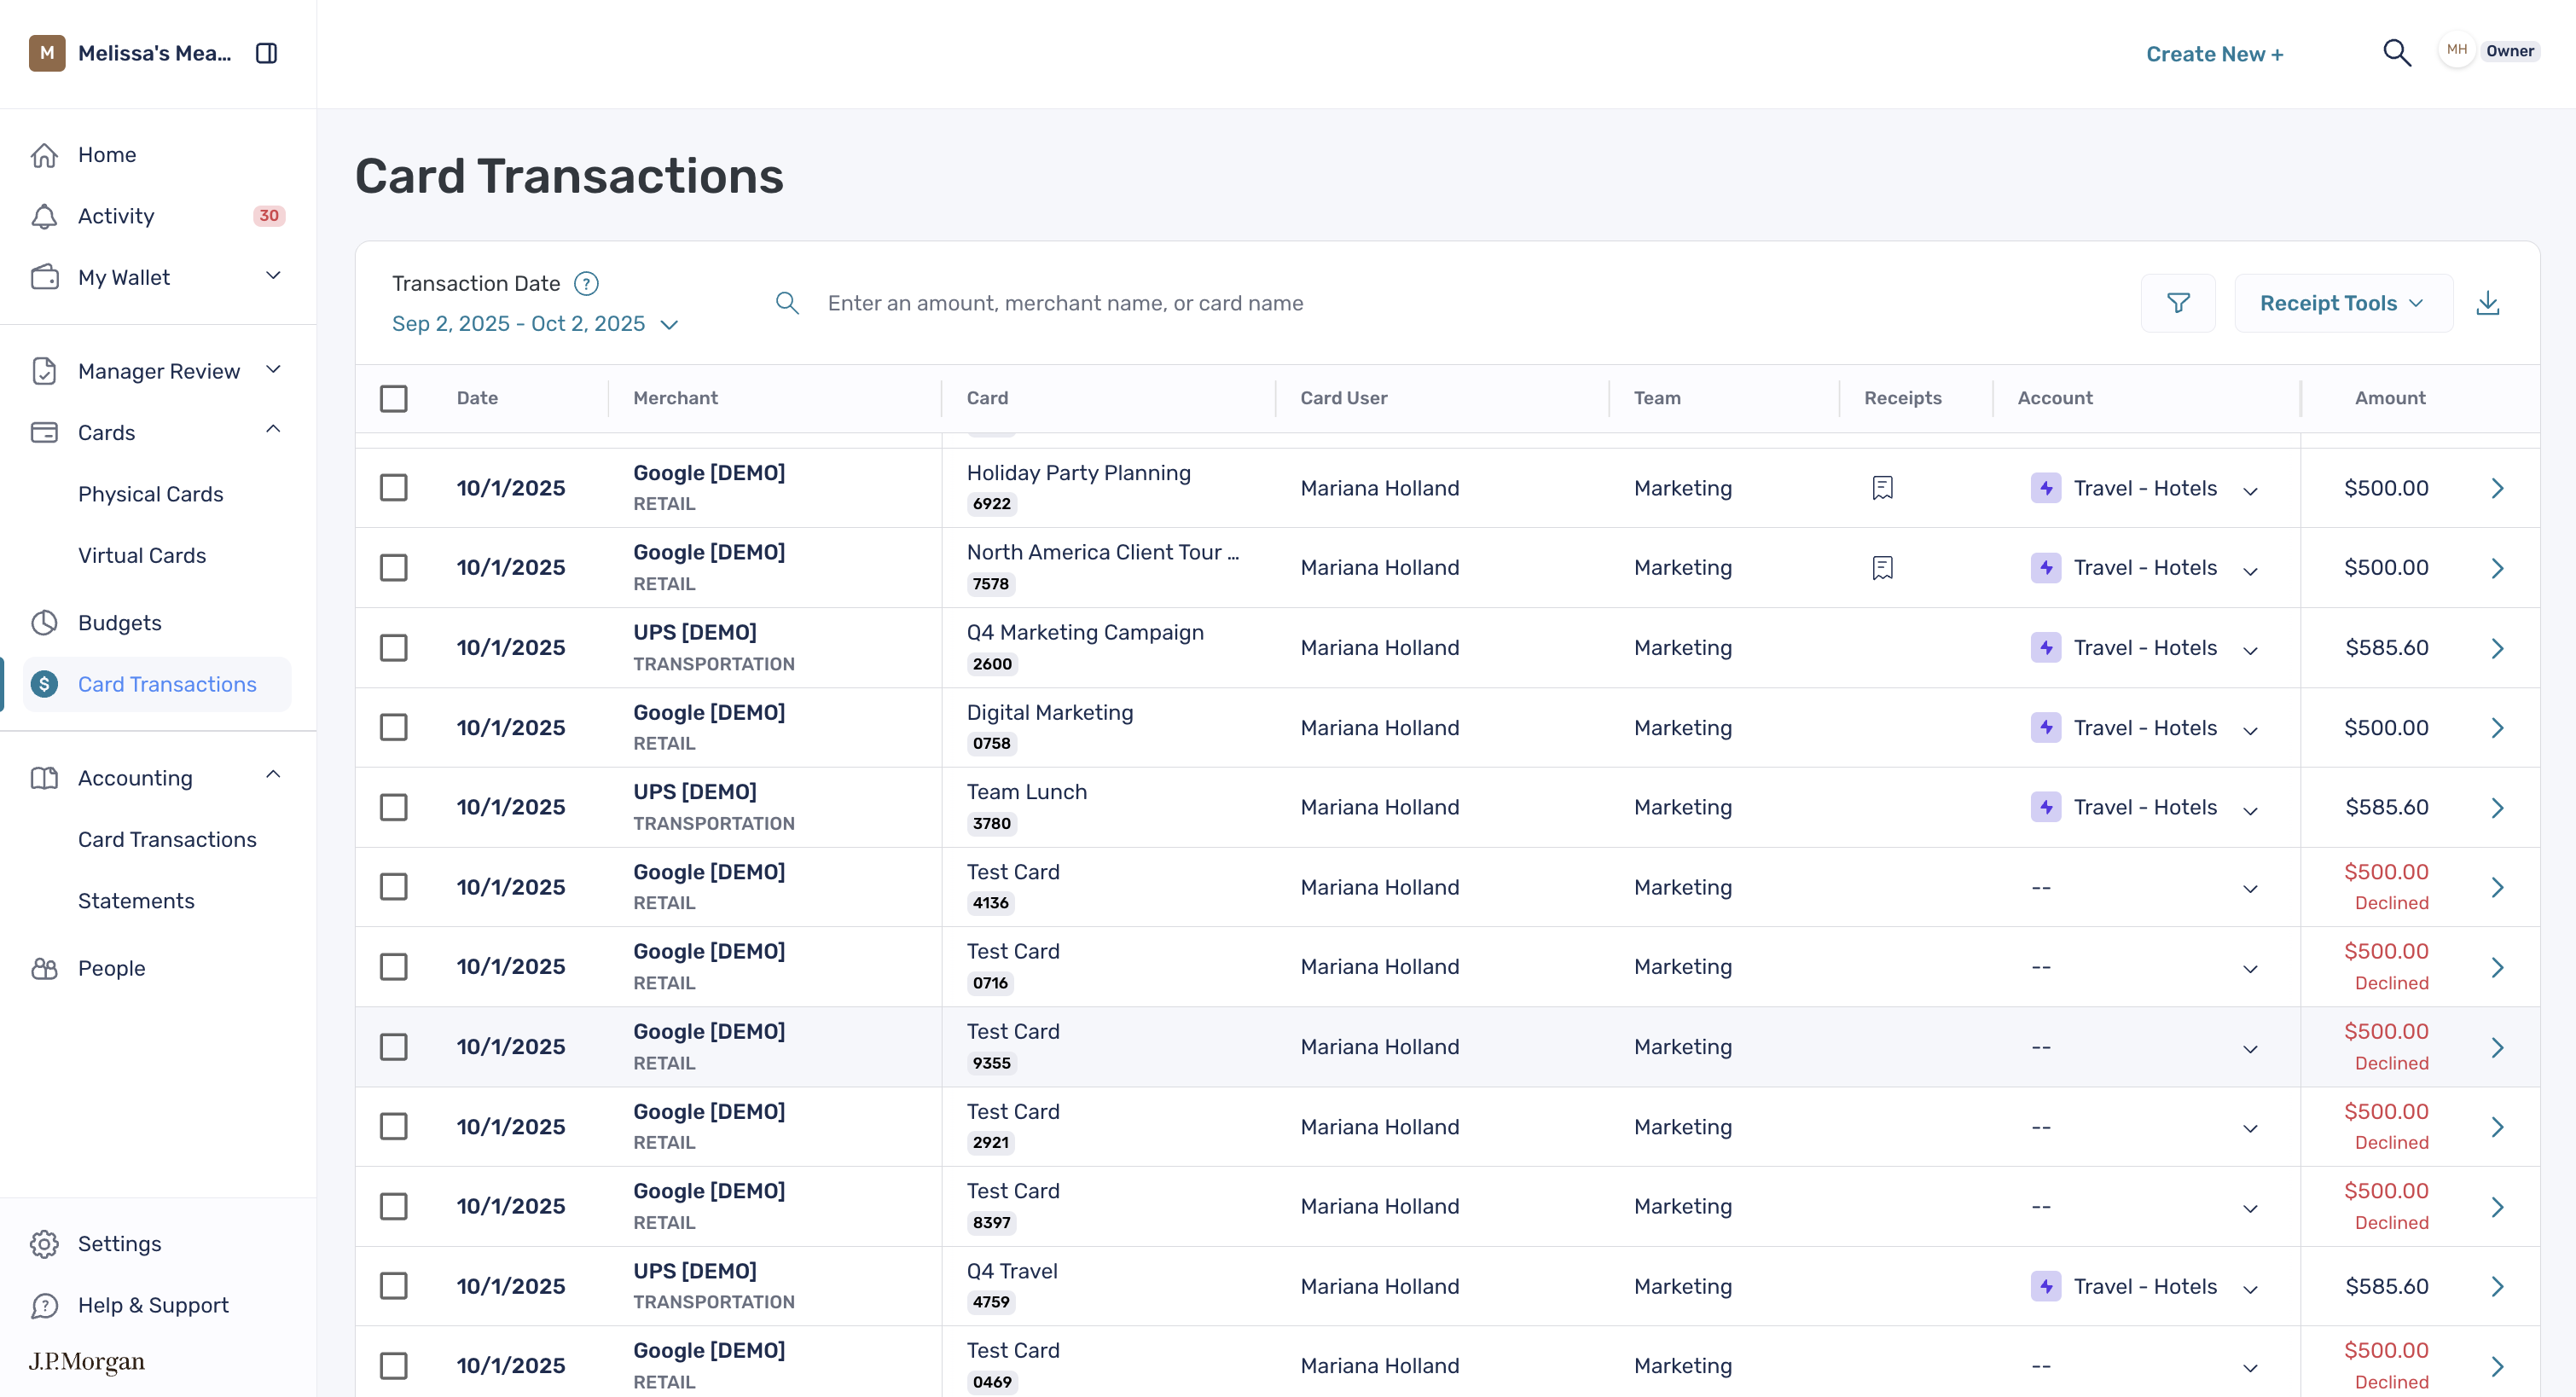This screenshot has width=2576, height=1397.
Task: Focus the amount or merchant search field
Action: pos(1065,303)
